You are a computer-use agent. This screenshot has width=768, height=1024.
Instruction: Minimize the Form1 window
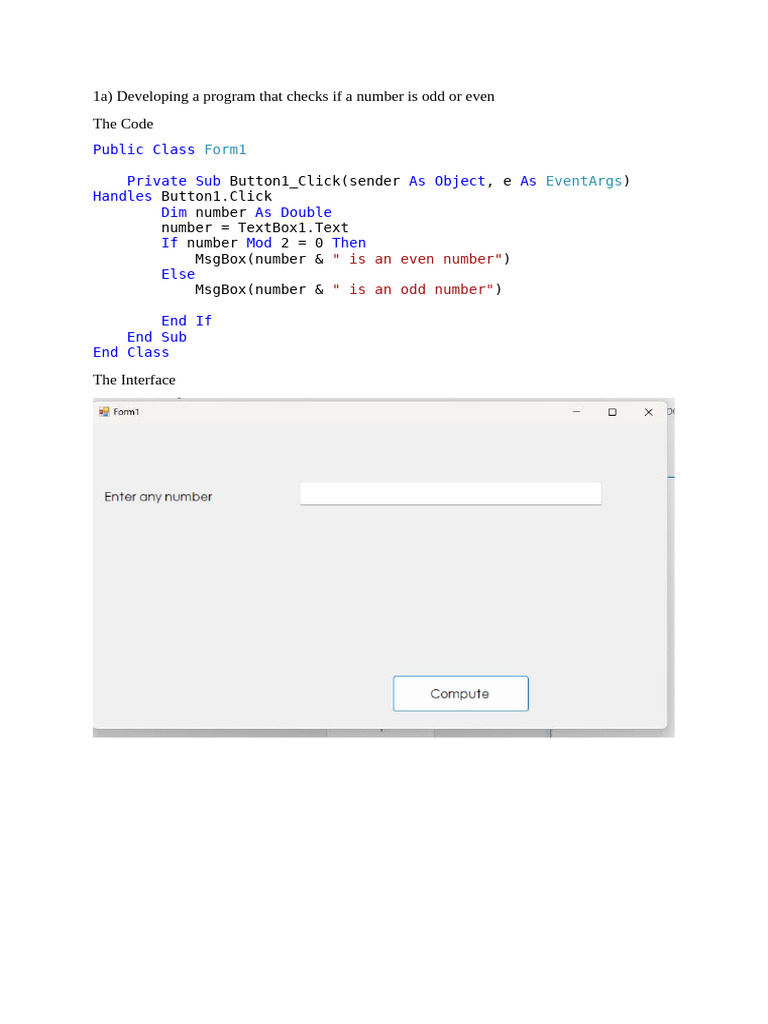576,412
